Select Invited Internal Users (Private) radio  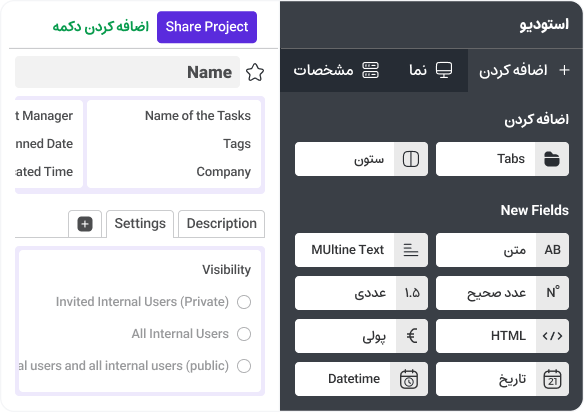[x=244, y=302]
